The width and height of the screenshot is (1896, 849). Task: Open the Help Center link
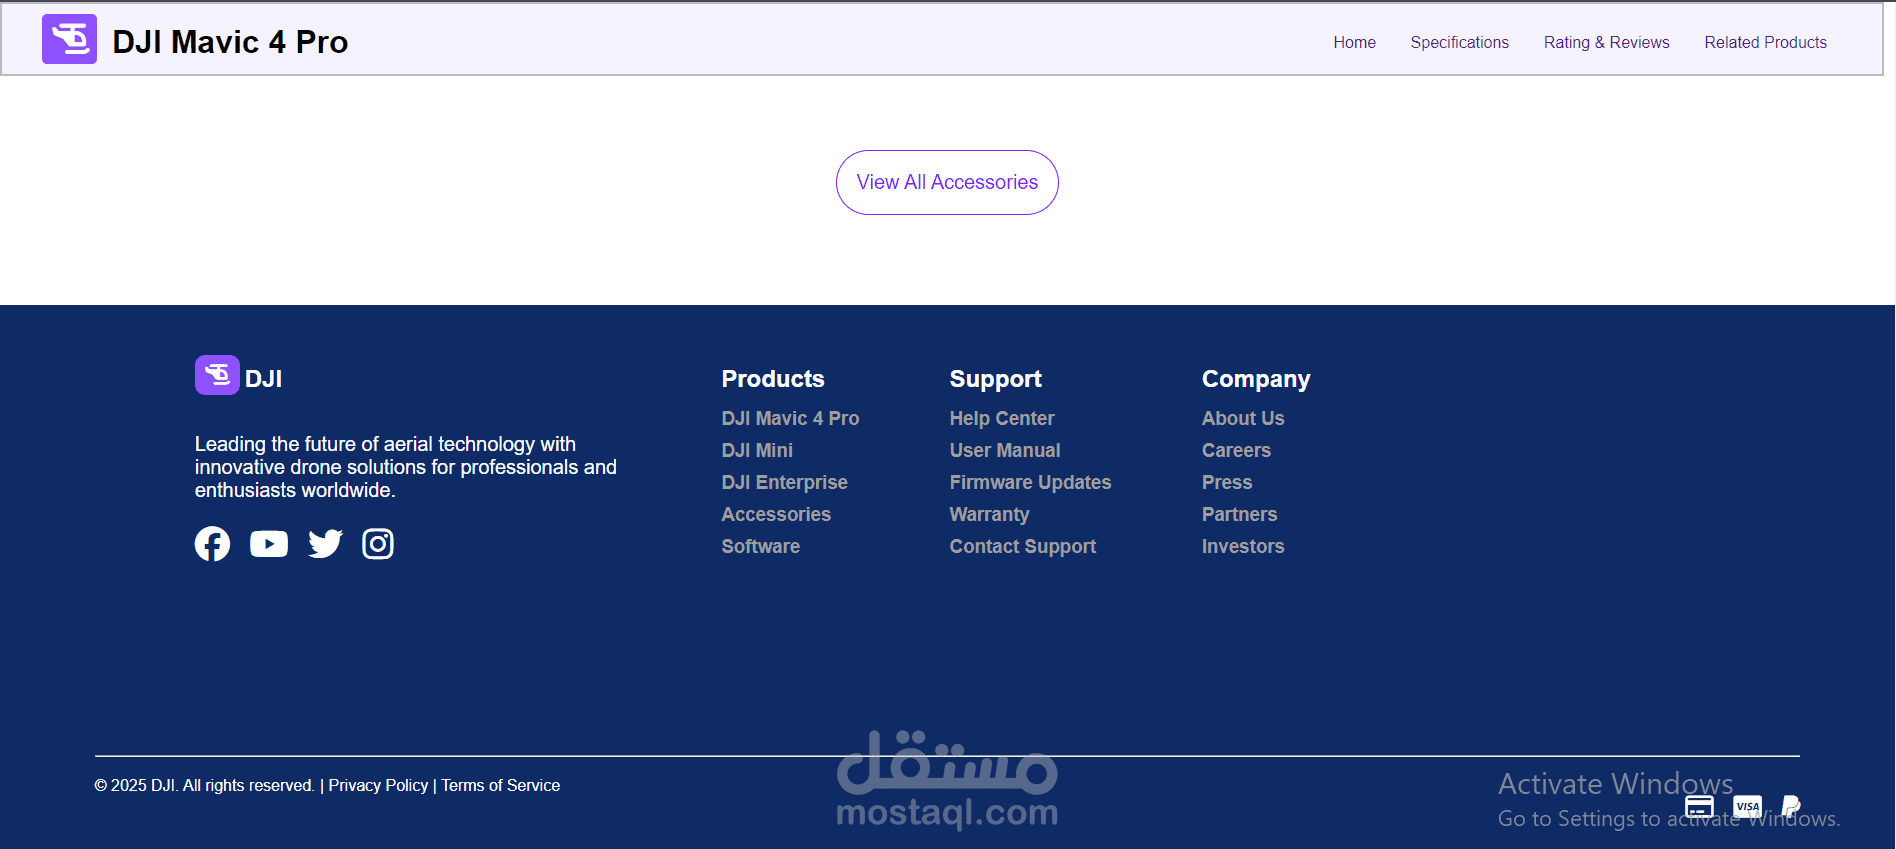[x=1002, y=418]
